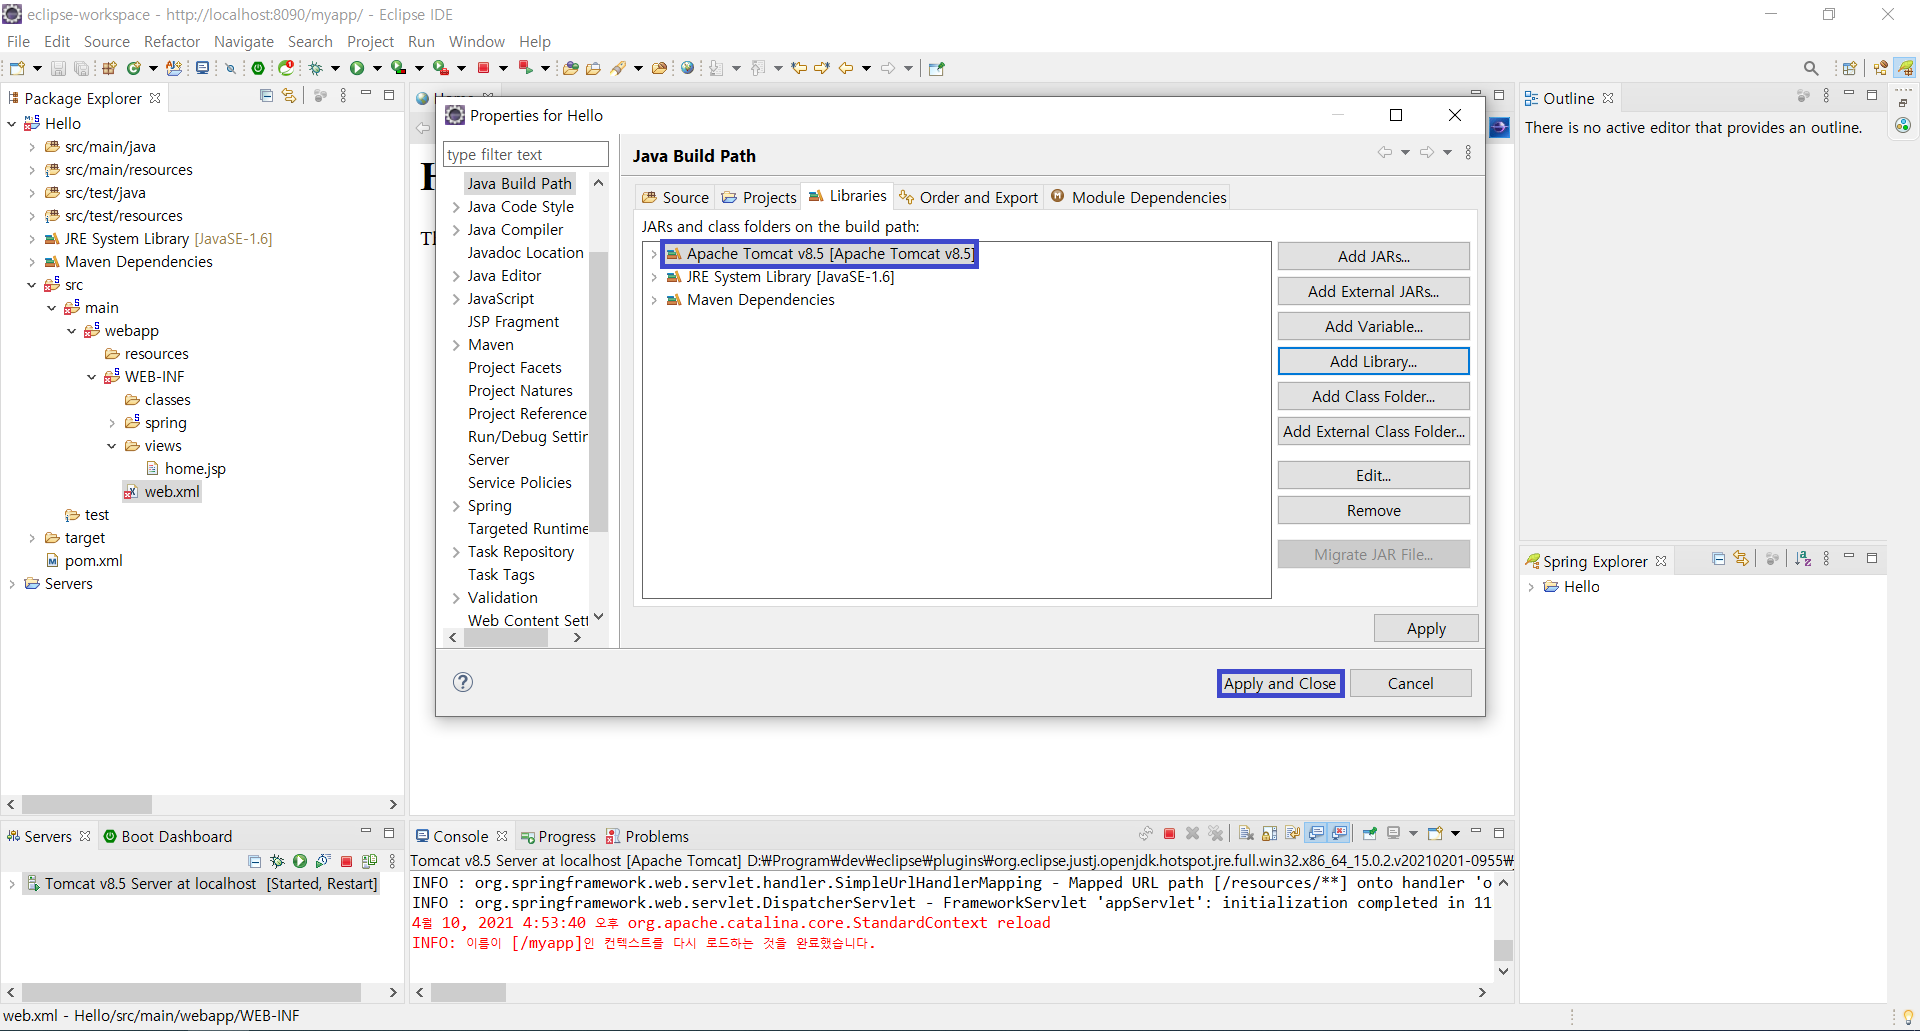Debug the server with bug icon in Servers view
The image size is (1920, 1031).
(277, 861)
